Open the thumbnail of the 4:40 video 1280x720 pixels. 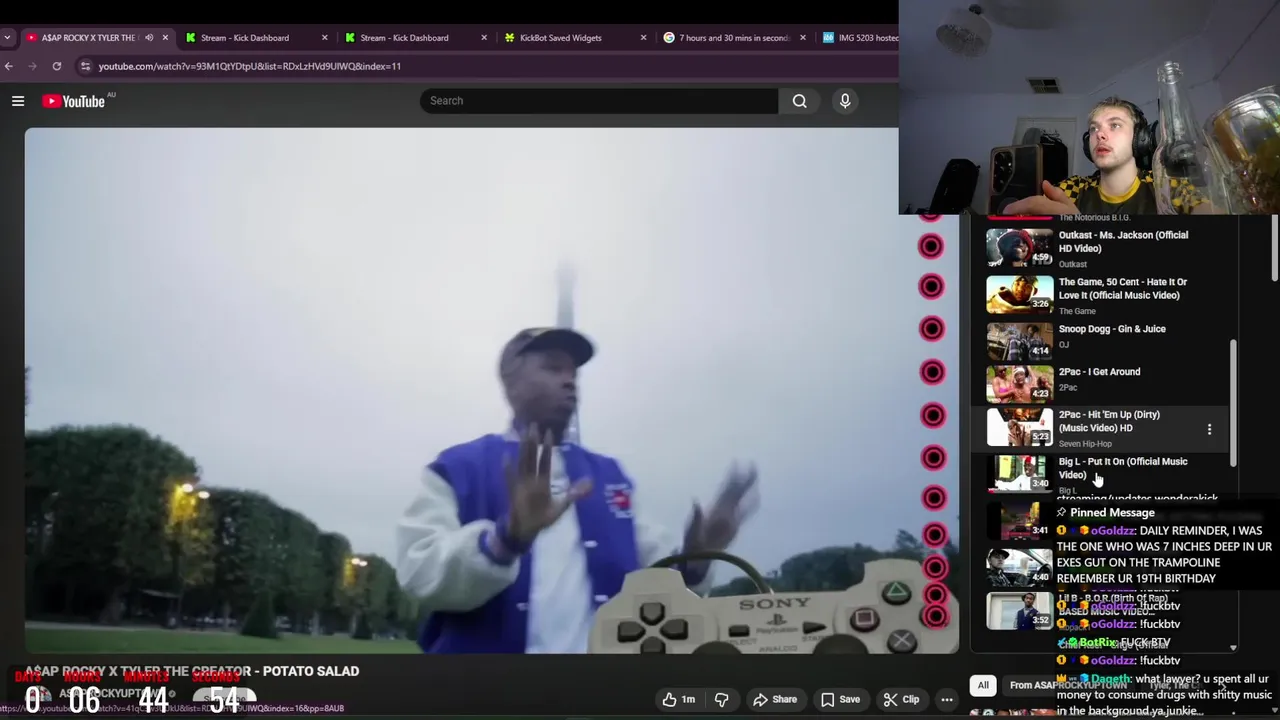[1020, 567]
